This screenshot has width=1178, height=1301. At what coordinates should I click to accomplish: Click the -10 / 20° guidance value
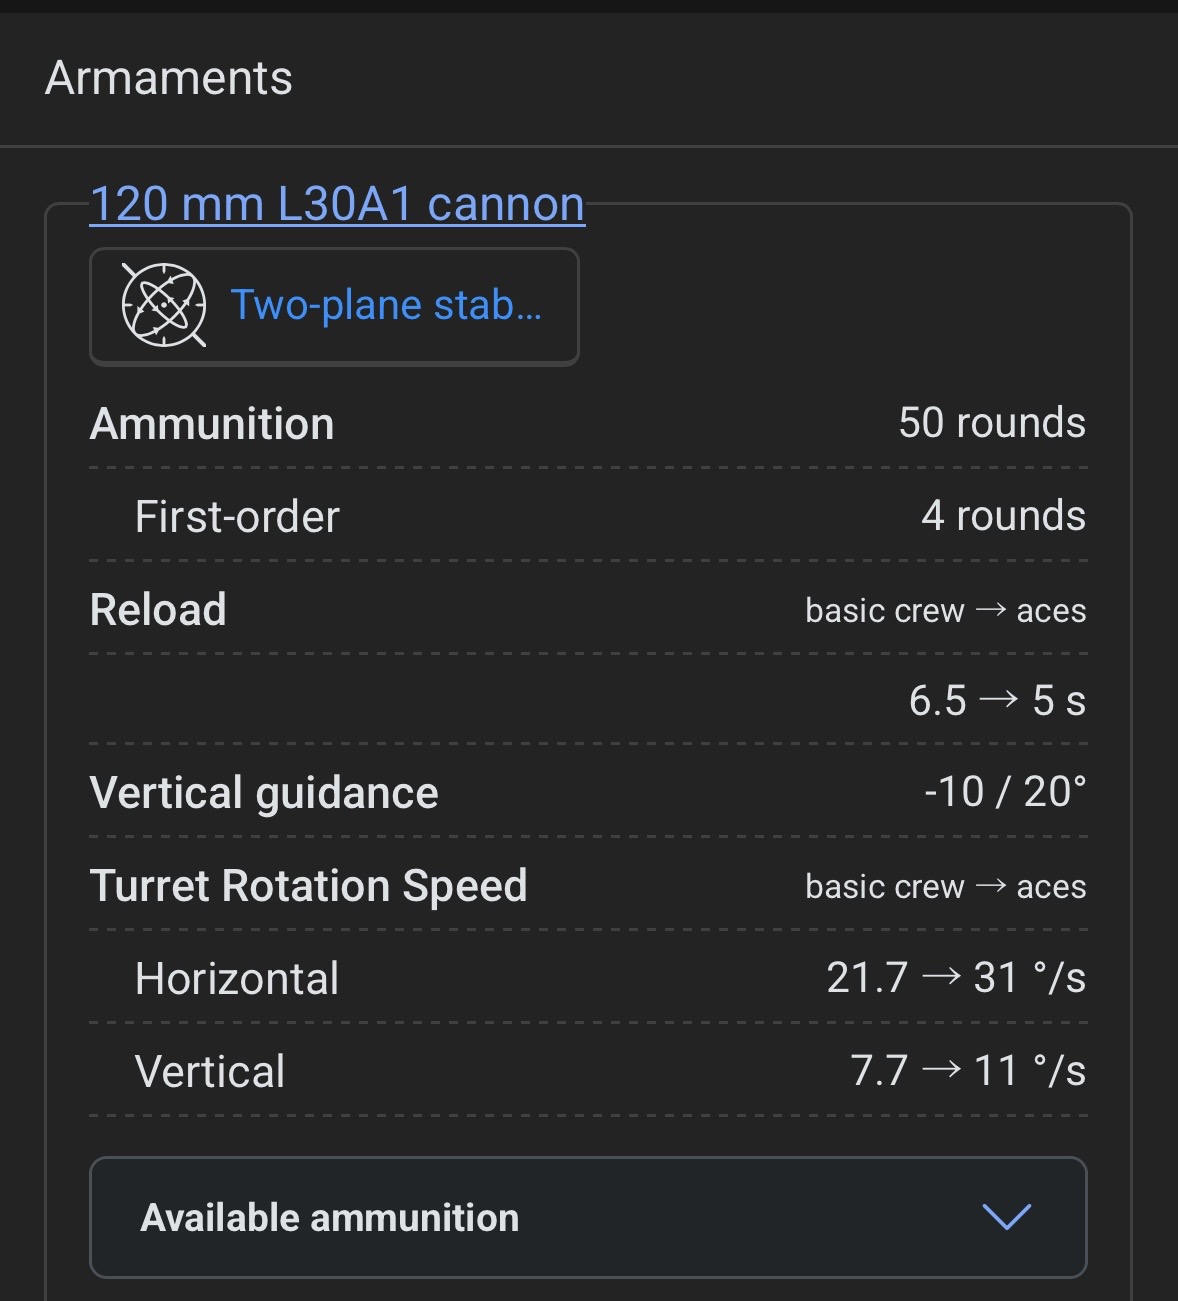(x=1004, y=792)
